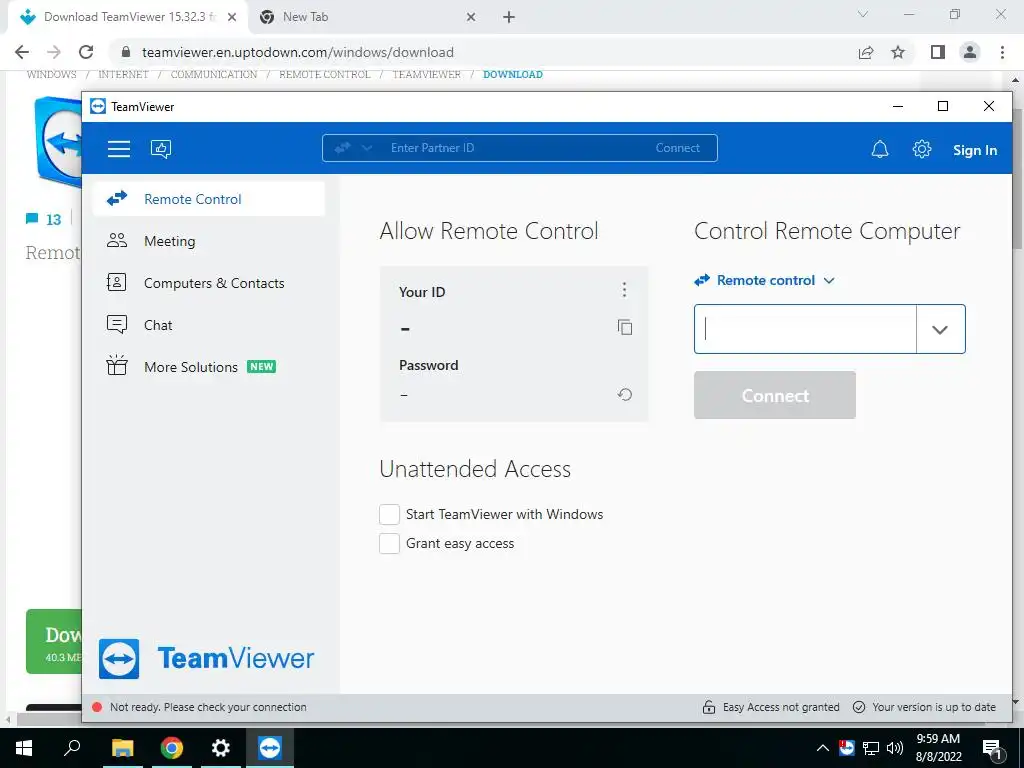Show hidden system tray icons

pyautogui.click(x=823, y=748)
